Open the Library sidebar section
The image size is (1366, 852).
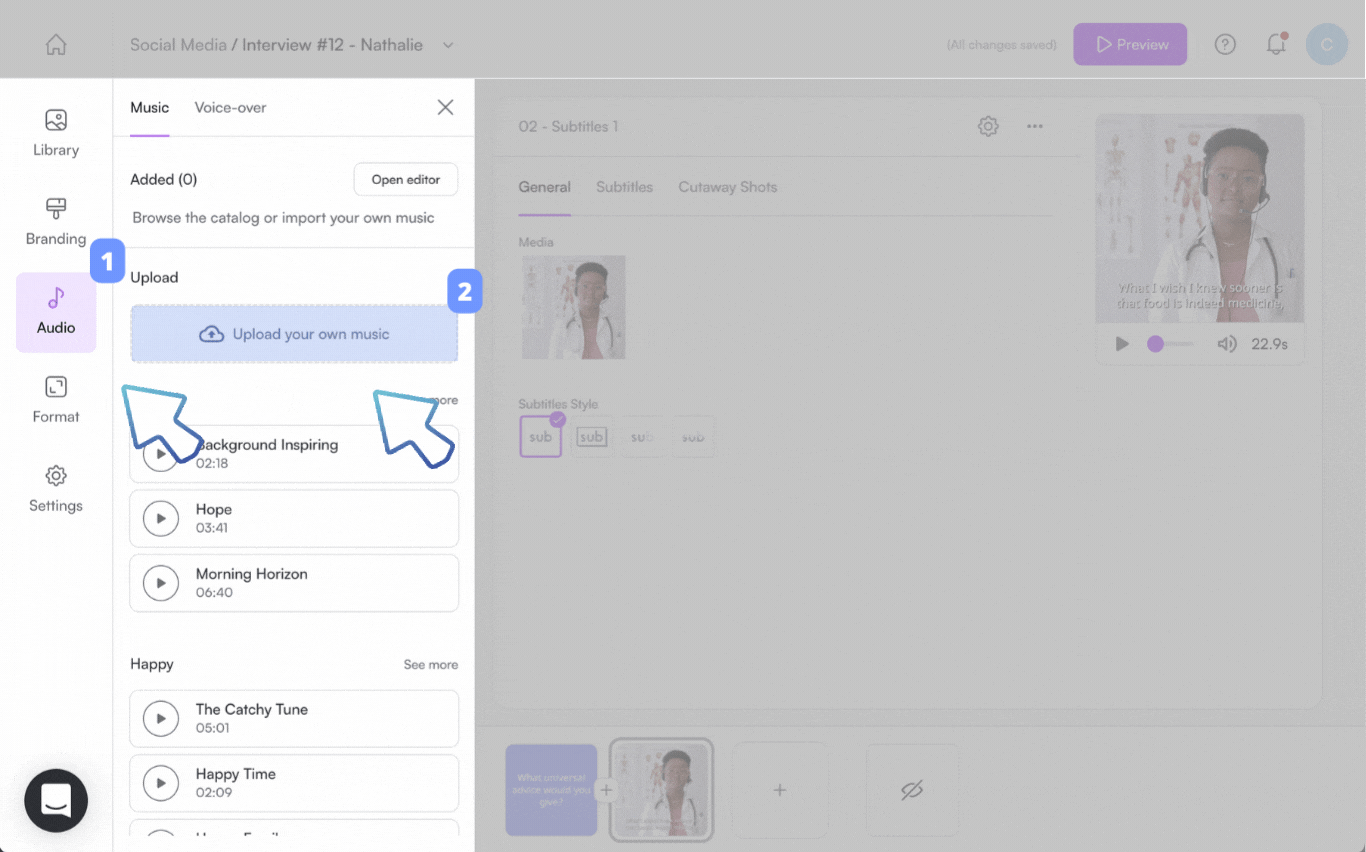coord(56,133)
